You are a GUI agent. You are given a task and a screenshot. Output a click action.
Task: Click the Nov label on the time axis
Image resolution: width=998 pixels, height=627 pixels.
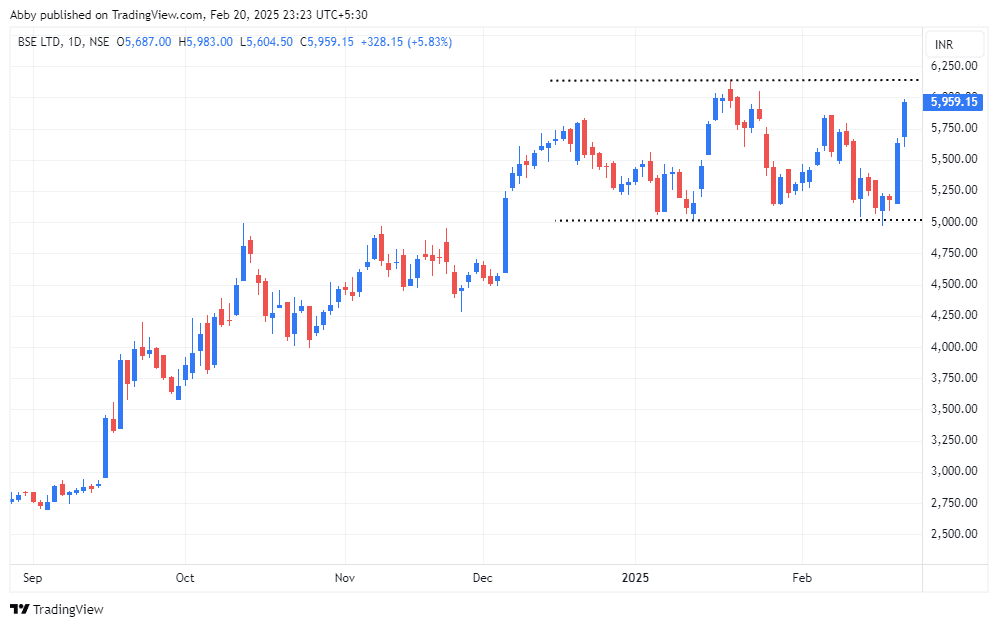click(344, 577)
